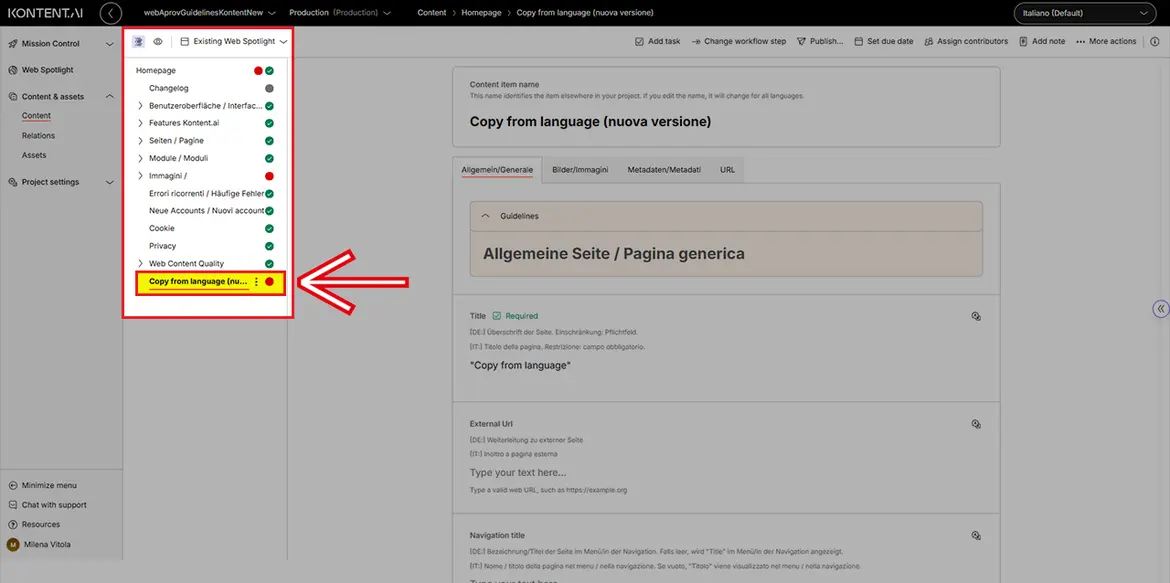
Task: Click the tree view icon in Web Spotlight panel
Action: click(x=138, y=42)
